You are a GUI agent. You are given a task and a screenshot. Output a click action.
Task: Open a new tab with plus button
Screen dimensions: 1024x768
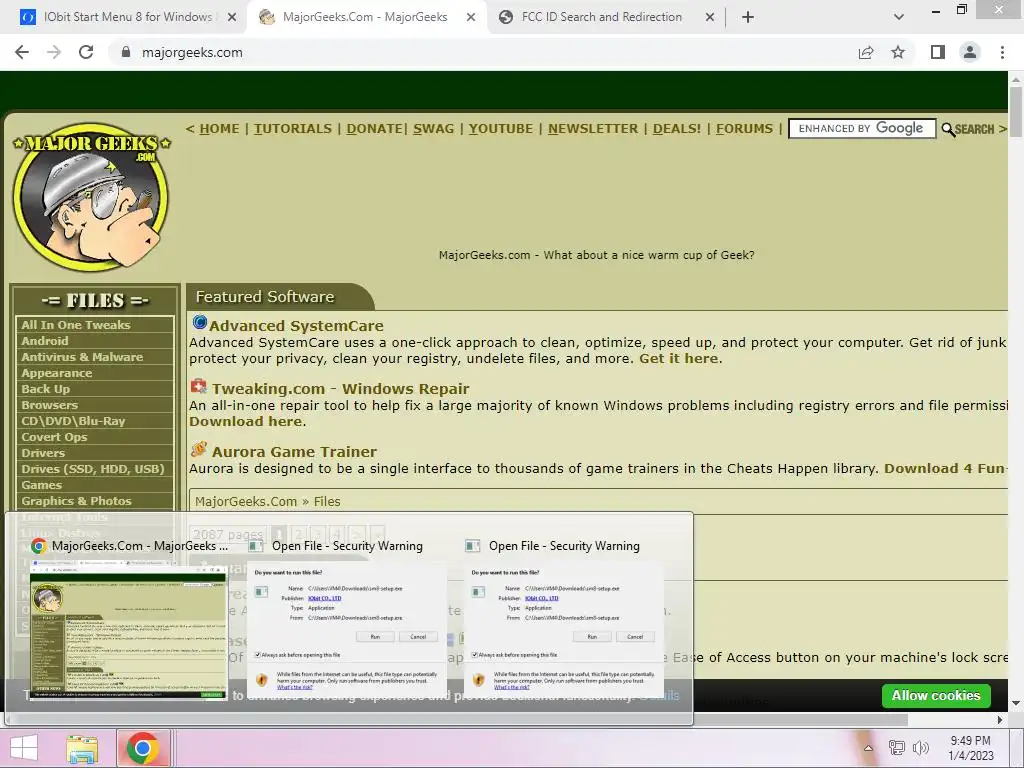click(748, 17)
